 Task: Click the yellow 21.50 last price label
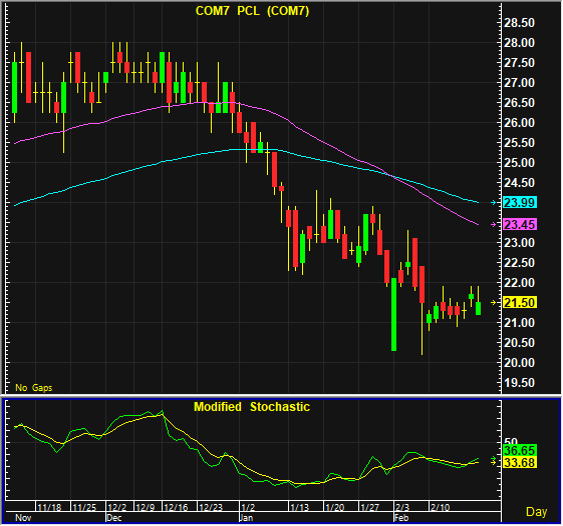(520, 303)
